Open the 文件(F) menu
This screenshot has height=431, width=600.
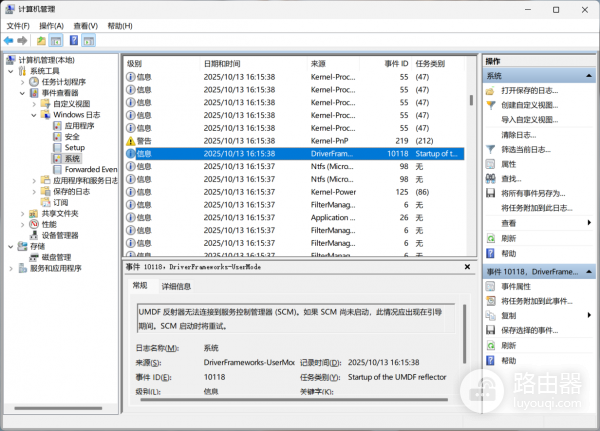(18, 26)
